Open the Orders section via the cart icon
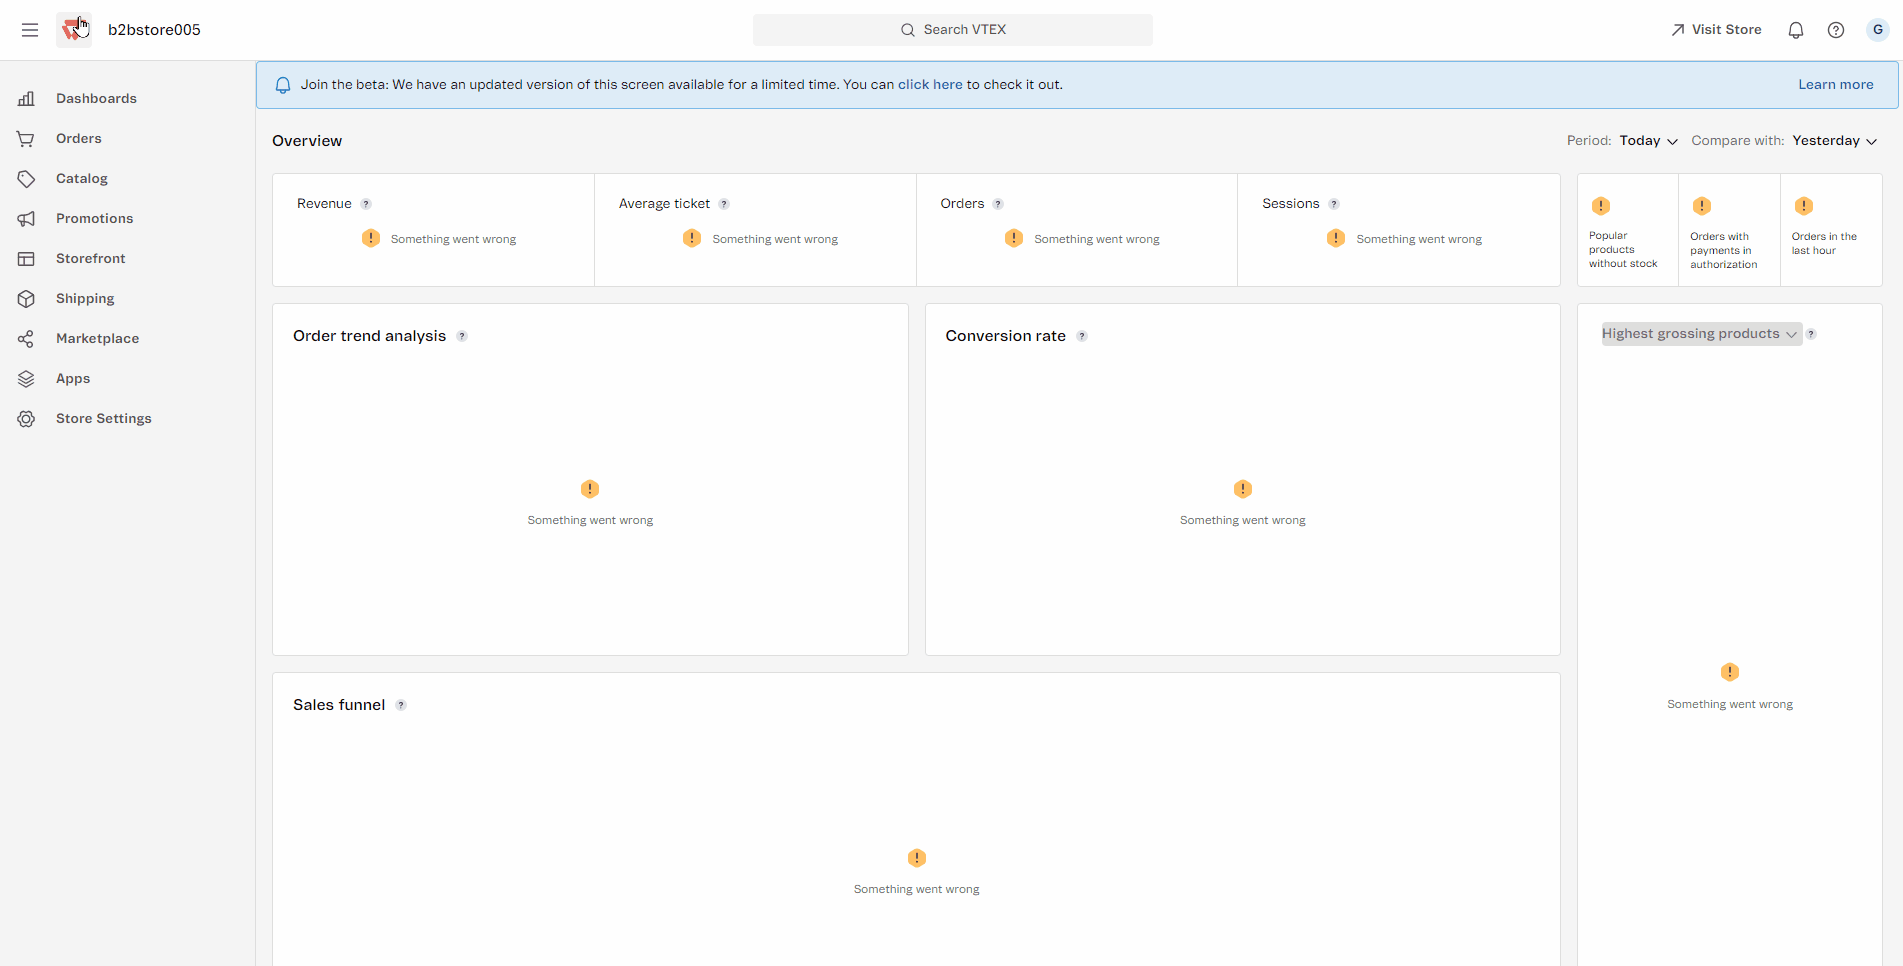Image resolution: width=1903 pixels, height=966 pixels. point(26,138)
